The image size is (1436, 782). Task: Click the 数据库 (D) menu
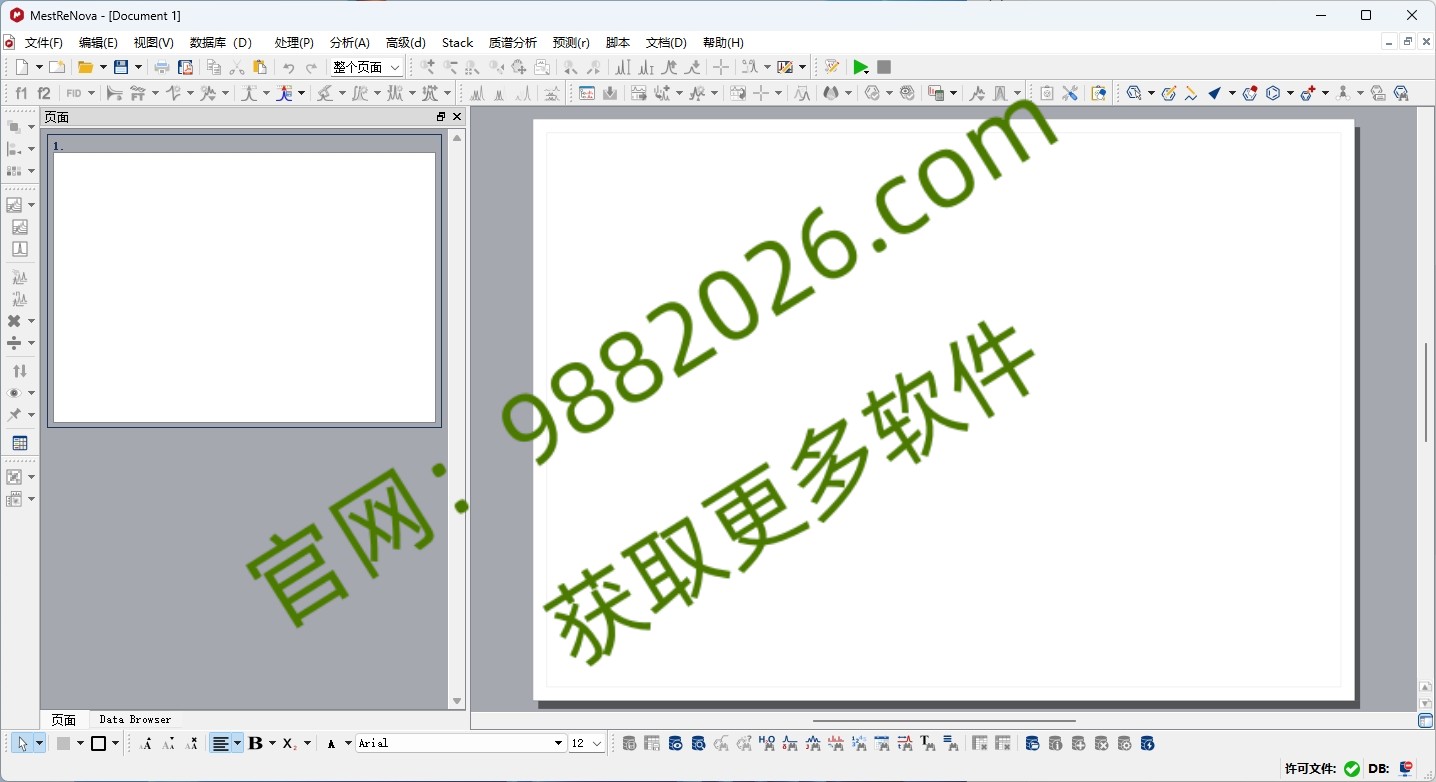point(220,42)
